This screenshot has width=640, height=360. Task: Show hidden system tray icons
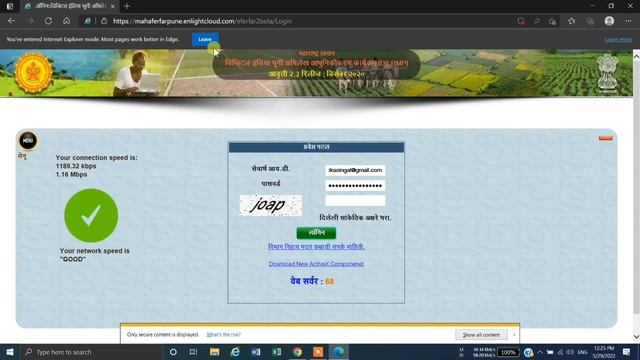click(x=540, y=352)
